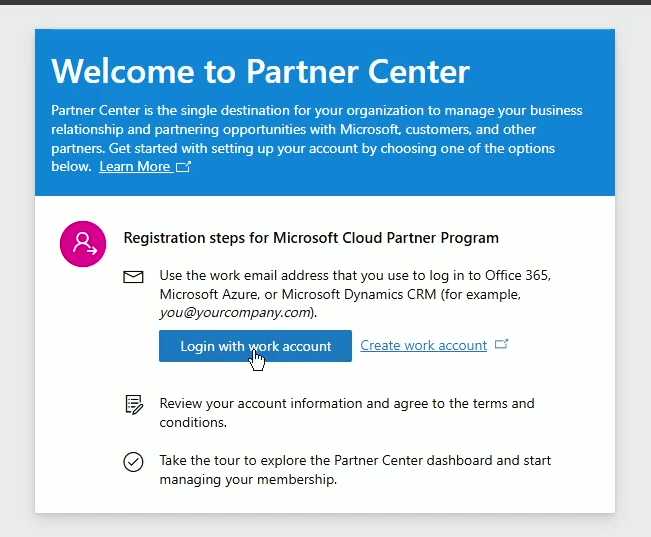Follow the Learn More link

pyautogui.click(x=134, y=167)
